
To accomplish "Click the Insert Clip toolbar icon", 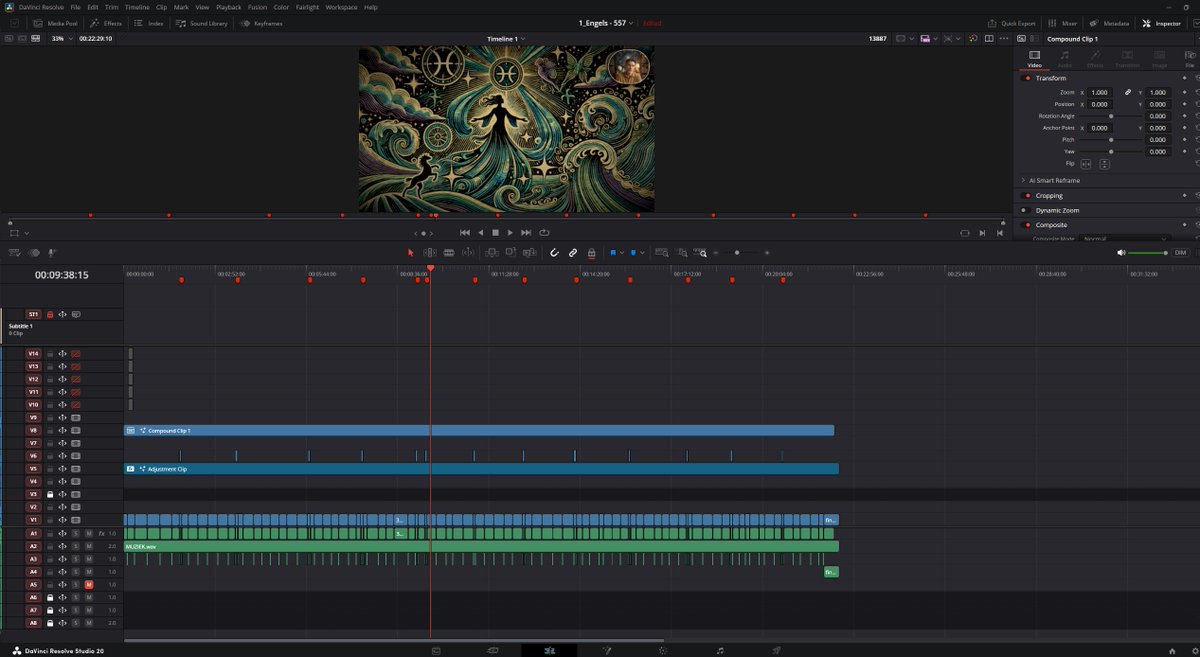I will [x=491, y=253].
